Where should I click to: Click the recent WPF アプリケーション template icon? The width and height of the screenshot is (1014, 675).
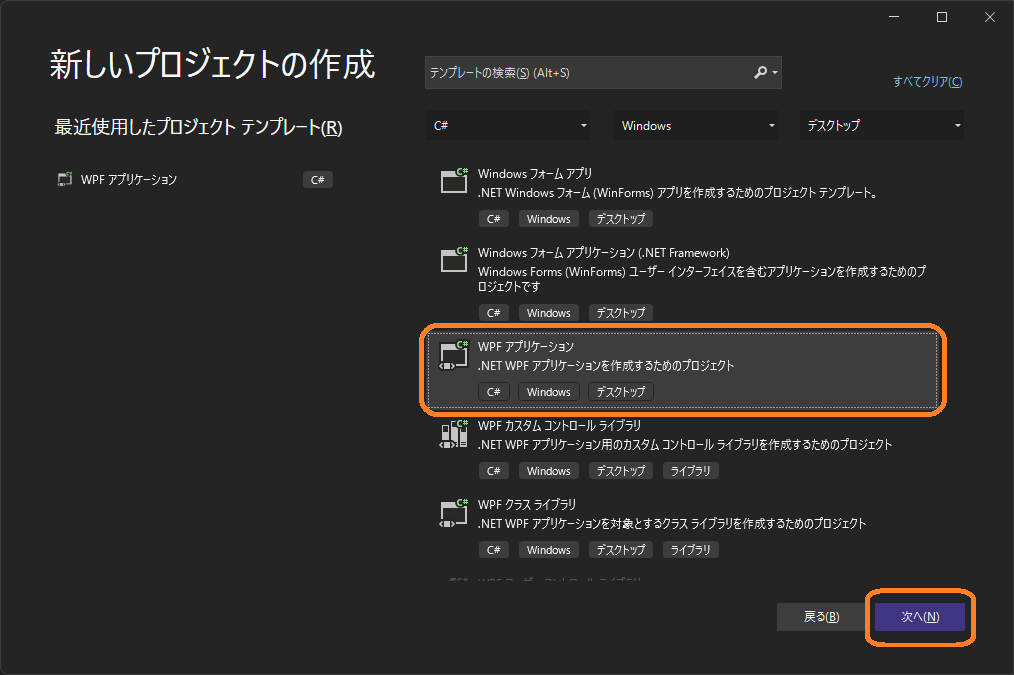(65, 179)
